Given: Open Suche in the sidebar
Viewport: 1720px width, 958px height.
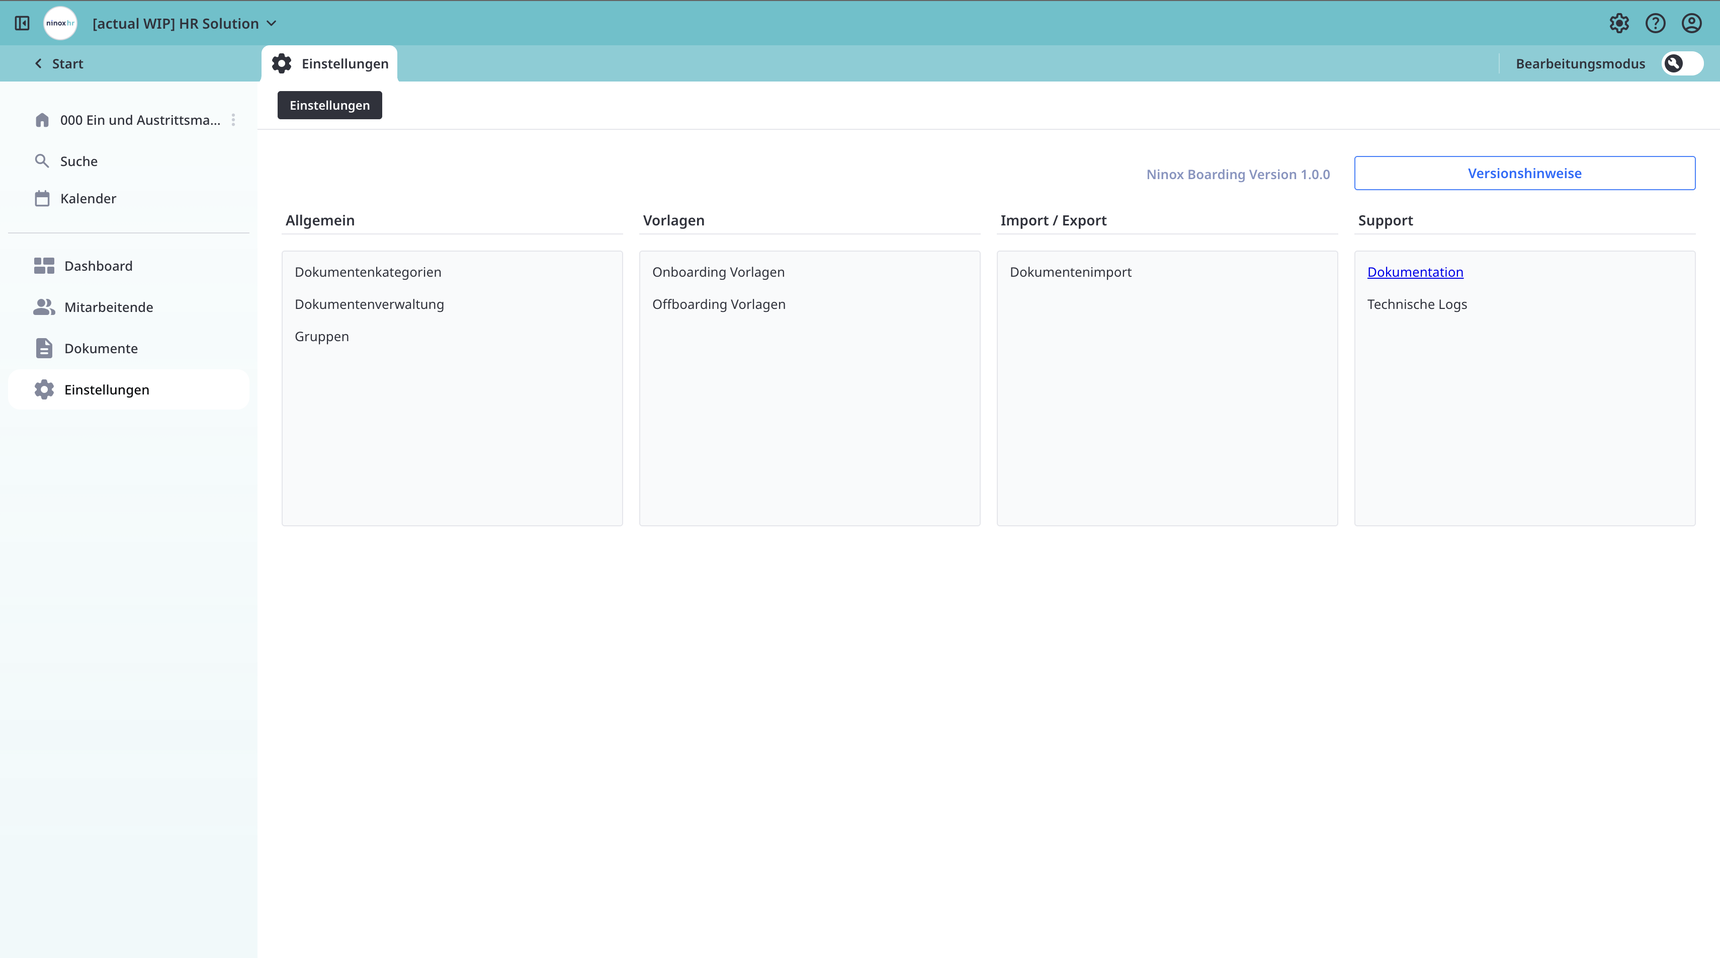Looking at the screenshot, I should (78, 161).
